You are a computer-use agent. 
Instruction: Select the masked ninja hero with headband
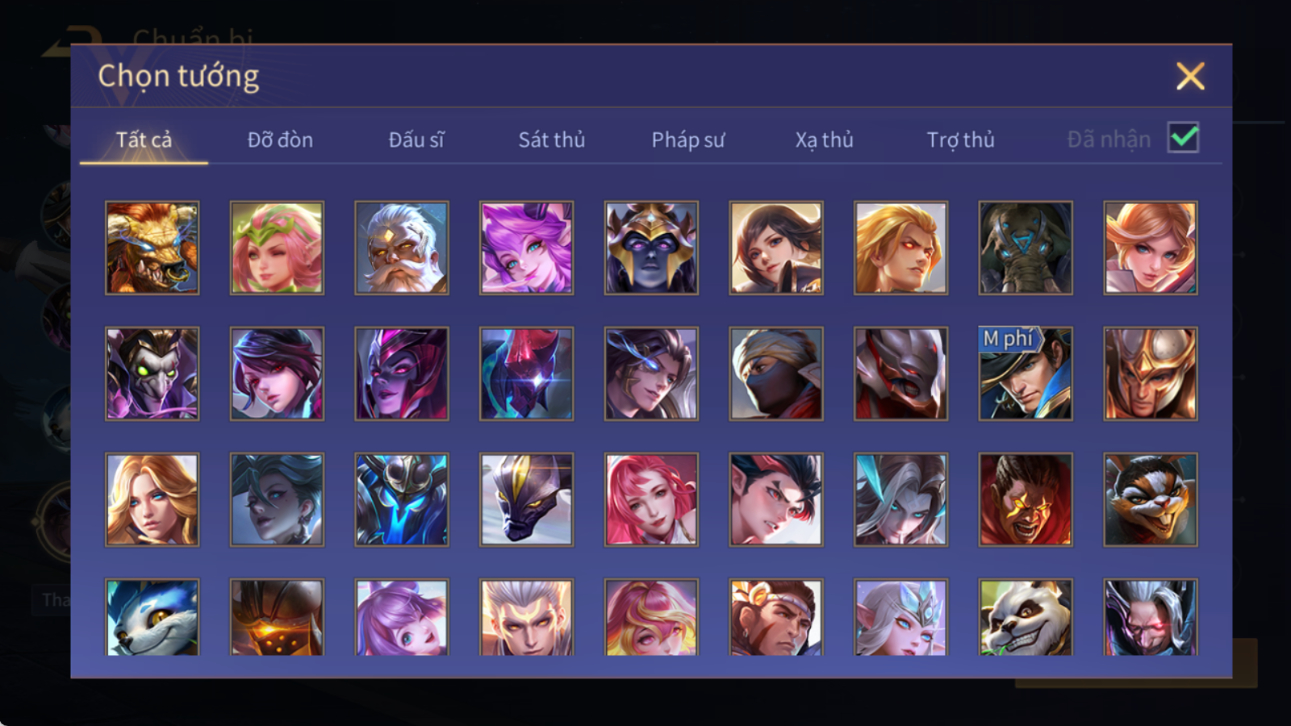coord(776,374)
